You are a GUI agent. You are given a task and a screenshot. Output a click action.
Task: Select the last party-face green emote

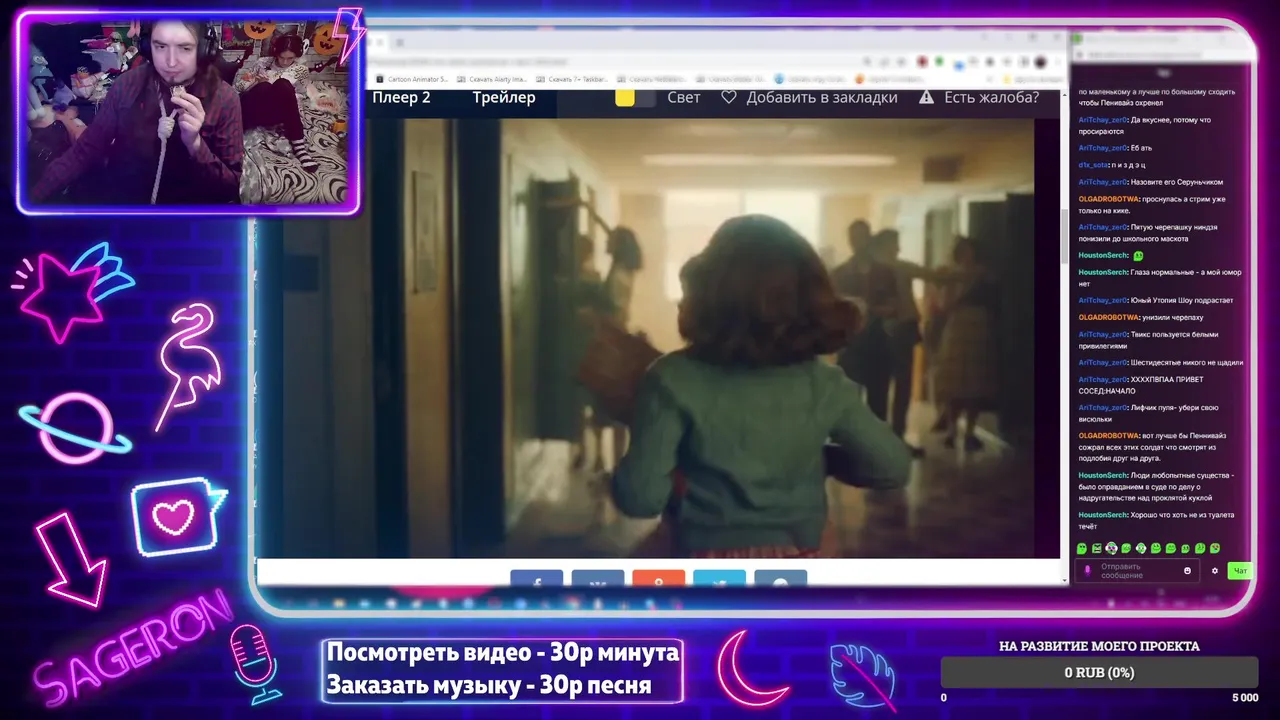point(1215,548)
